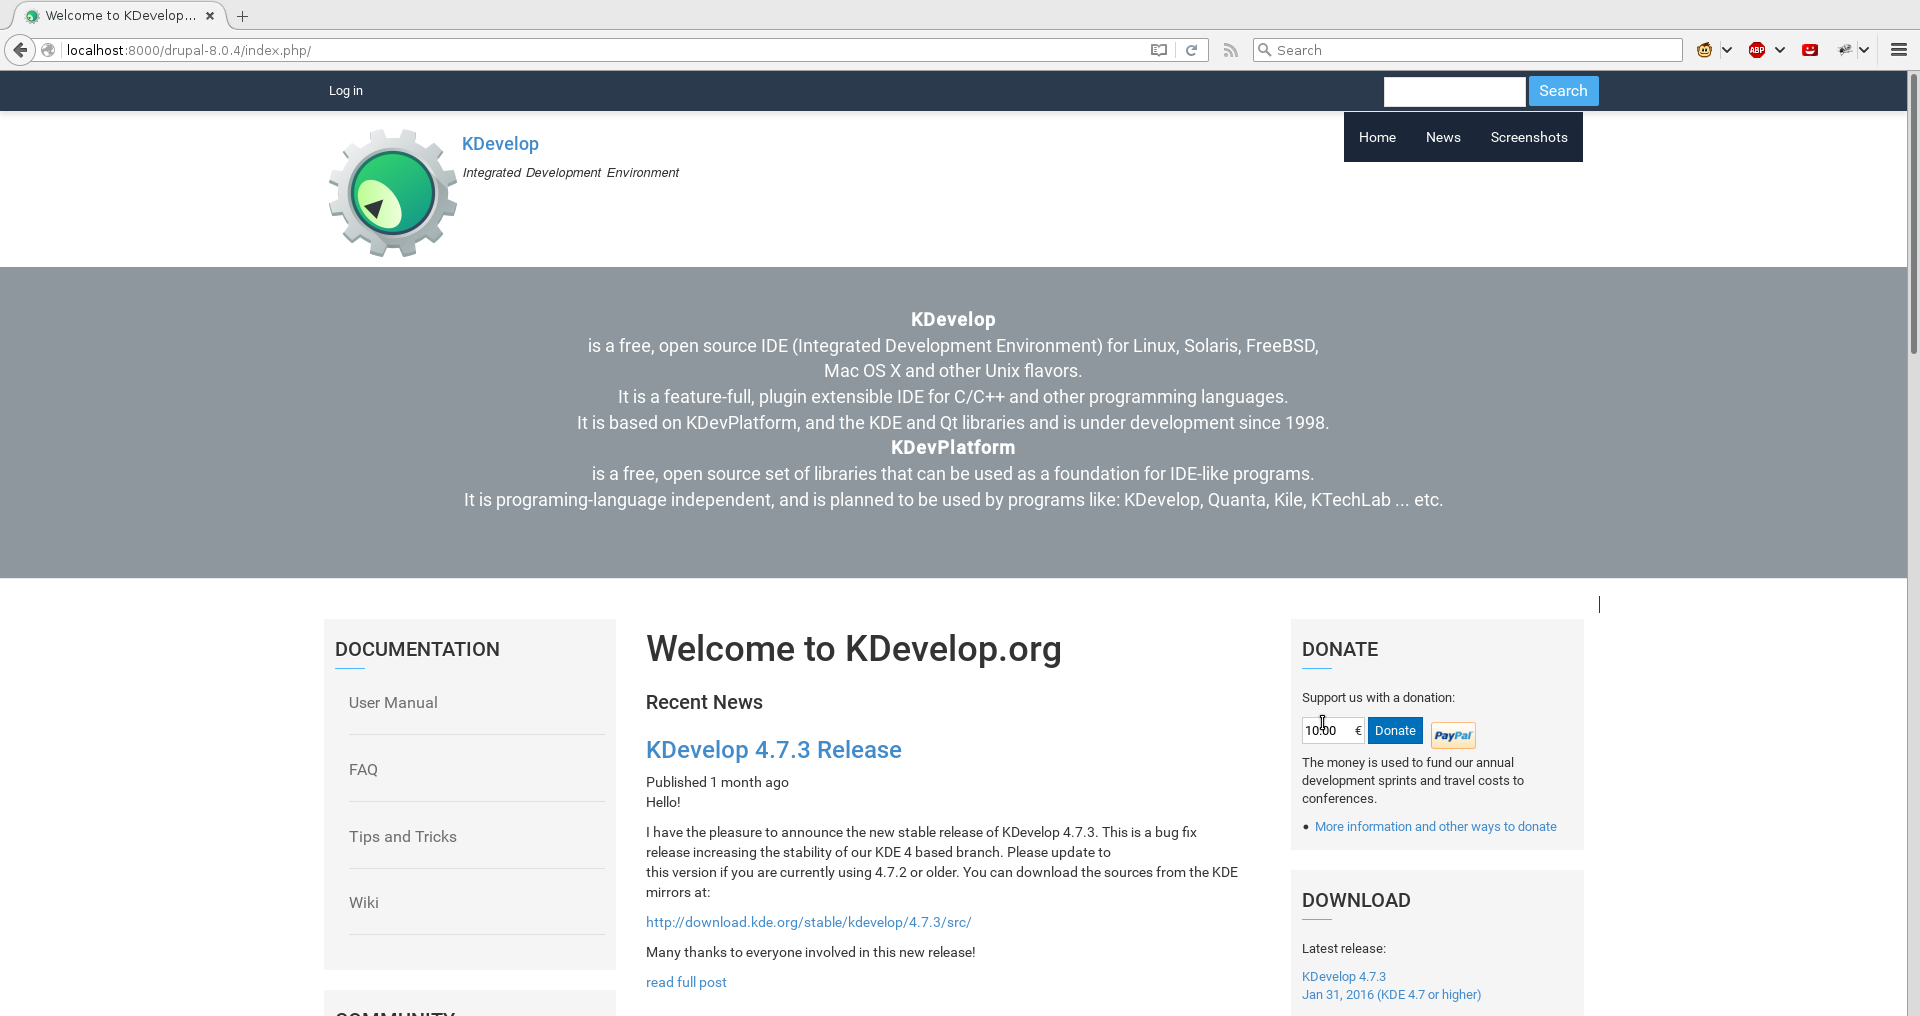Click the 'KDevPlatform' bold banner heading
1920x1016 pixels.
click(x=953, y=448)
